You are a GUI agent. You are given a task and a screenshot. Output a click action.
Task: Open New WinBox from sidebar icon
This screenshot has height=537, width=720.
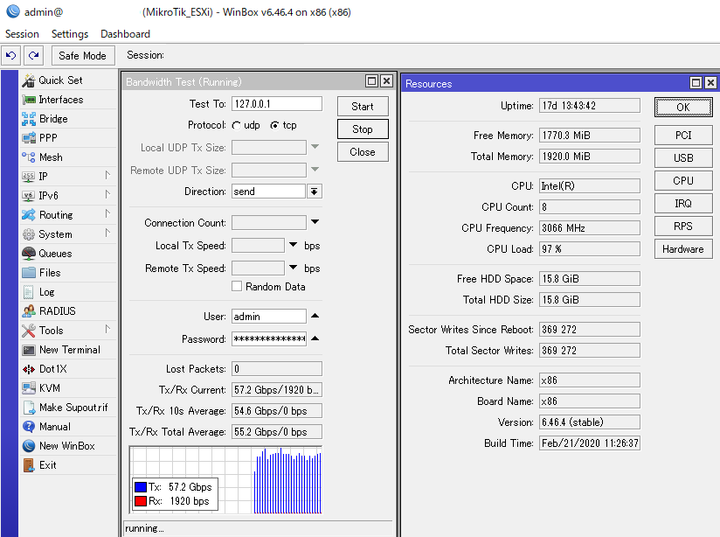coord(28,446)
